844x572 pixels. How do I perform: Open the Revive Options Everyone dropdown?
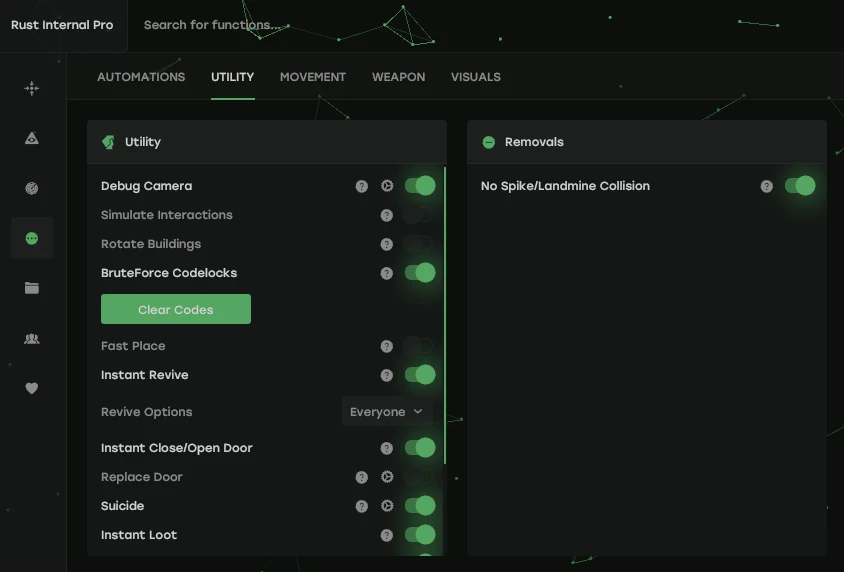point(387,412)
